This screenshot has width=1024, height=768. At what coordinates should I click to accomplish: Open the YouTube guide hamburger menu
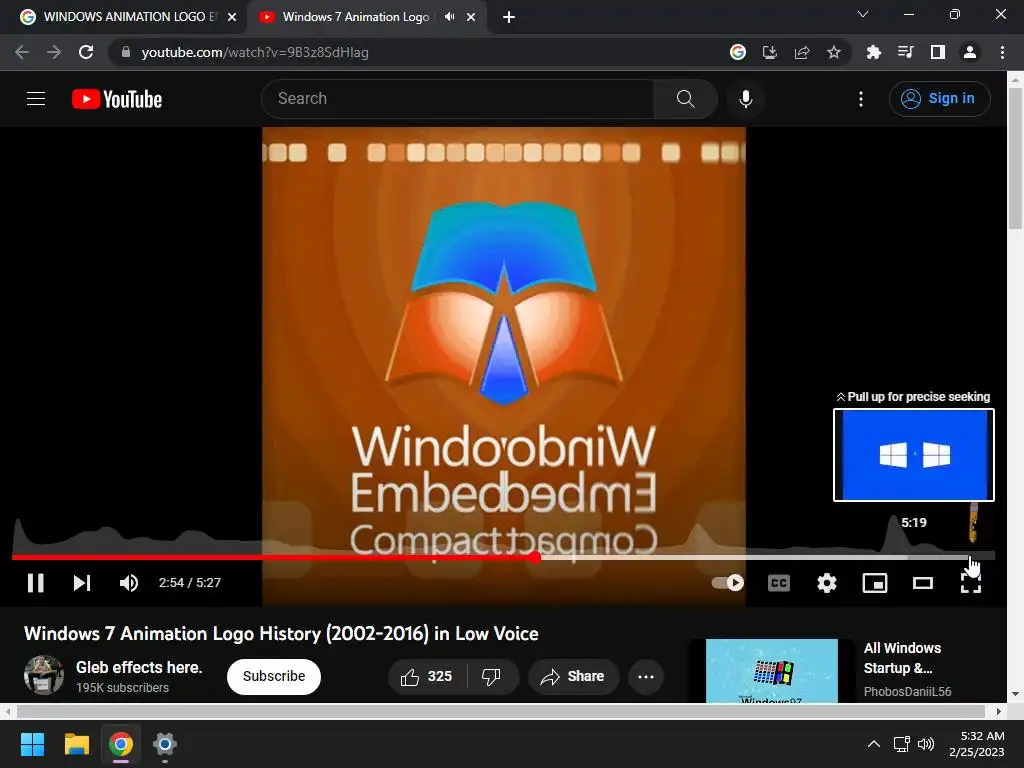pos(36,99)
